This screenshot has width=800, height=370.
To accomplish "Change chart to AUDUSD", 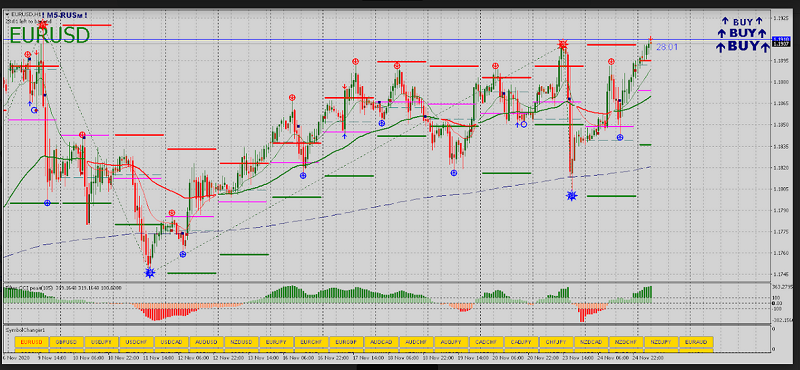I will click(x=206, y=341).
